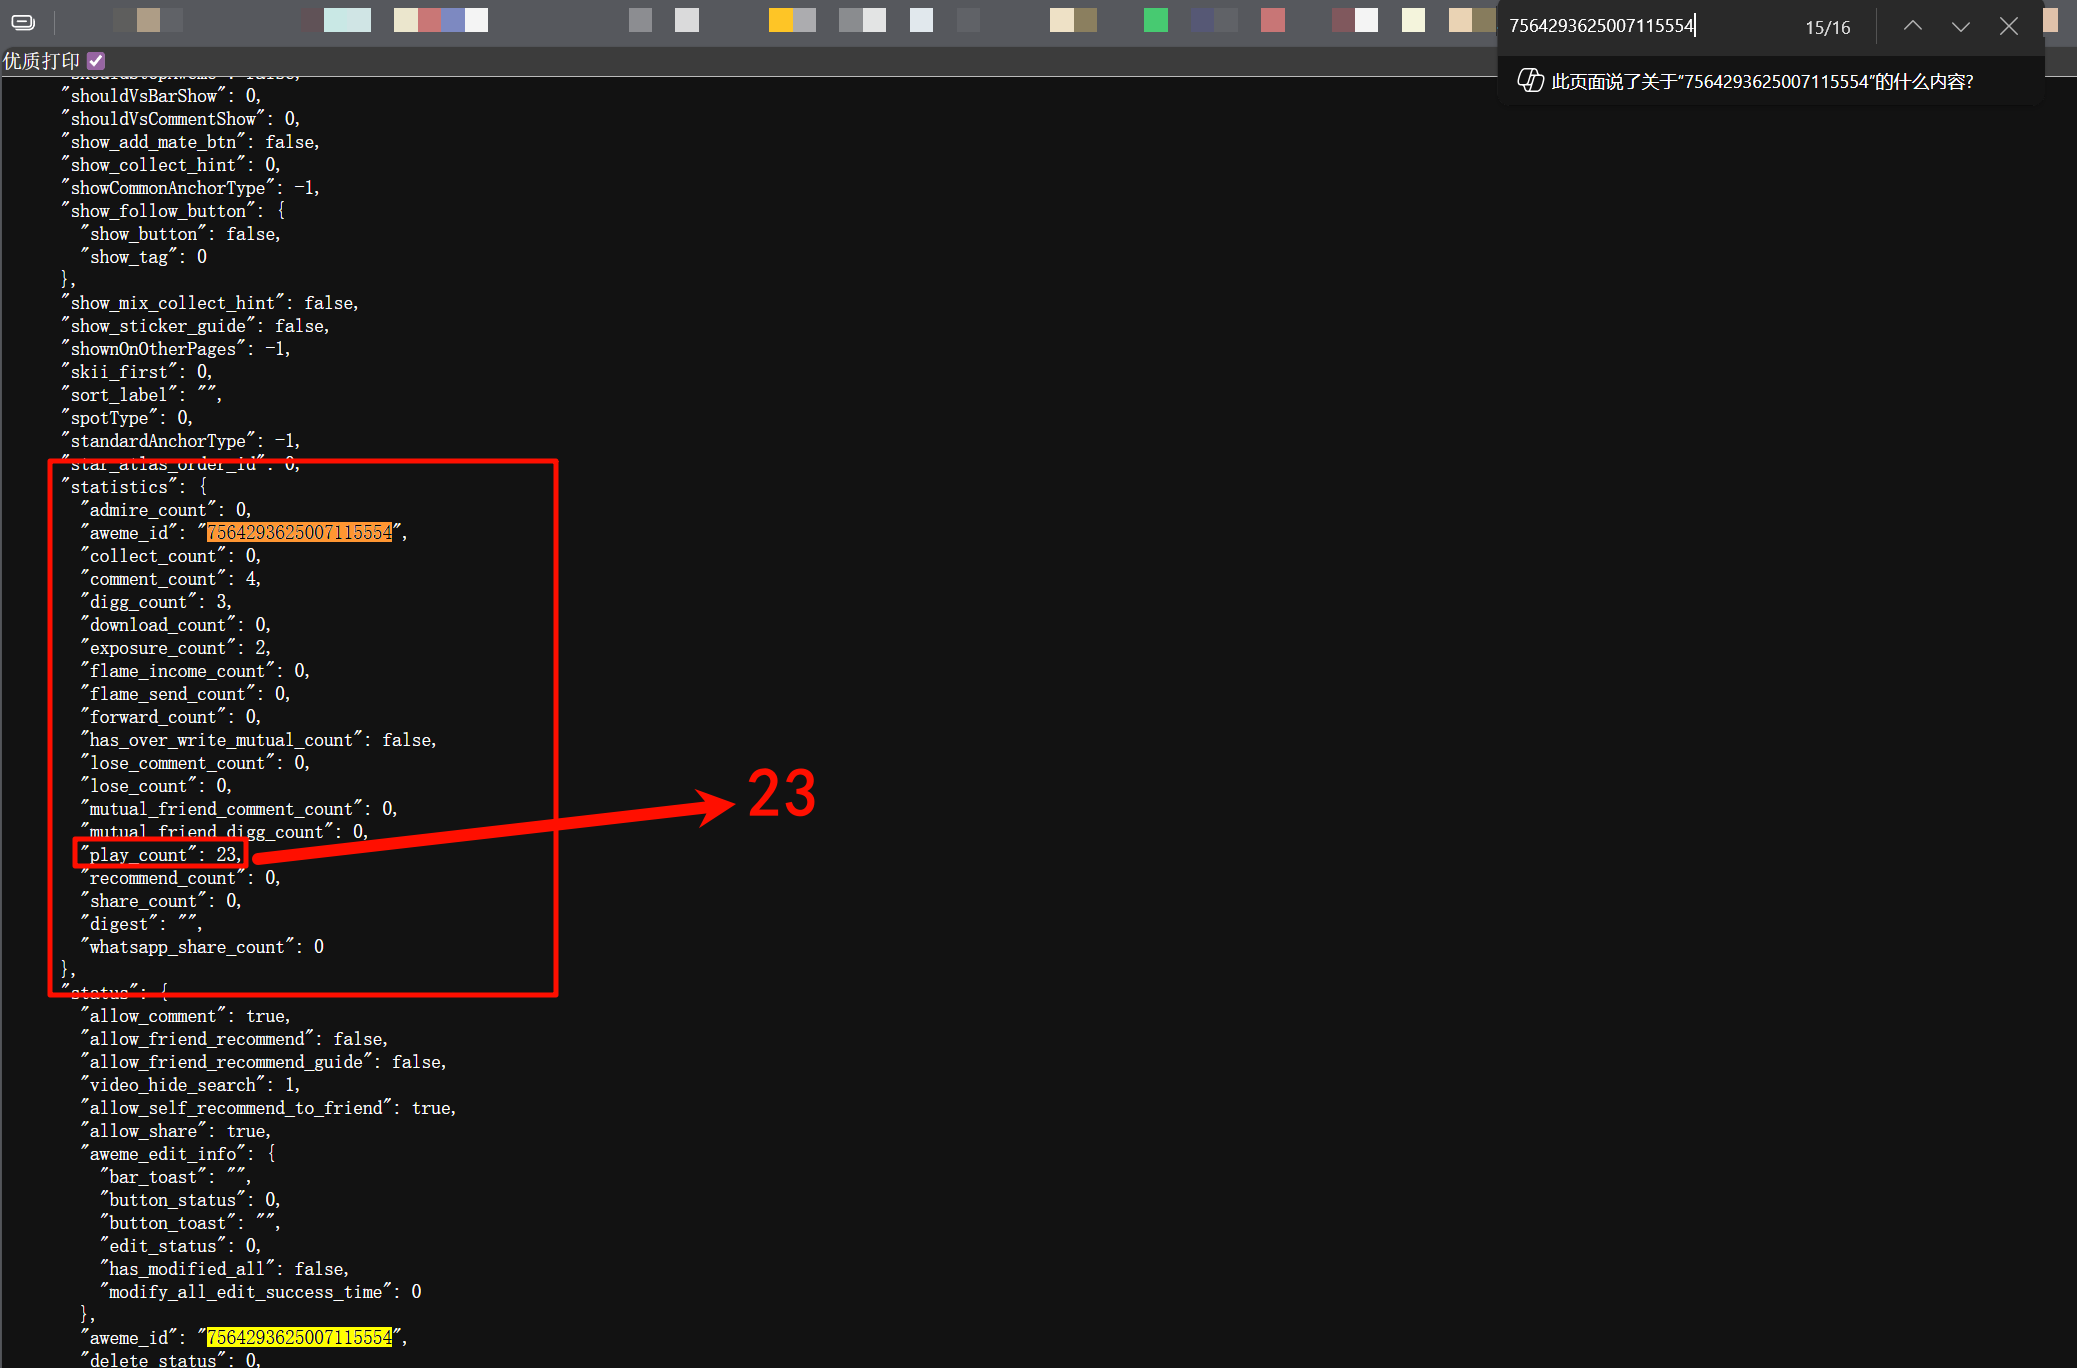Open the green favicon bookmark
The image size is (2077, 1368).
click(x=1155, y=20)
